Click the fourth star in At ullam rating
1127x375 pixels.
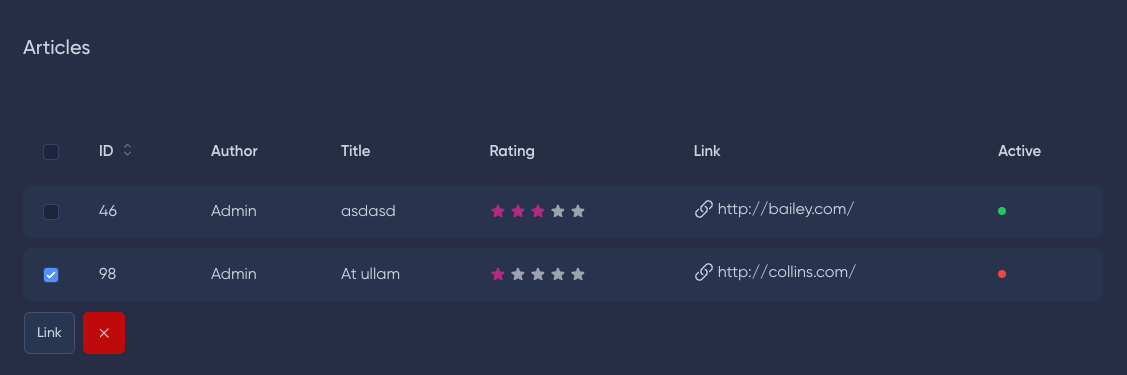point(558,274)
